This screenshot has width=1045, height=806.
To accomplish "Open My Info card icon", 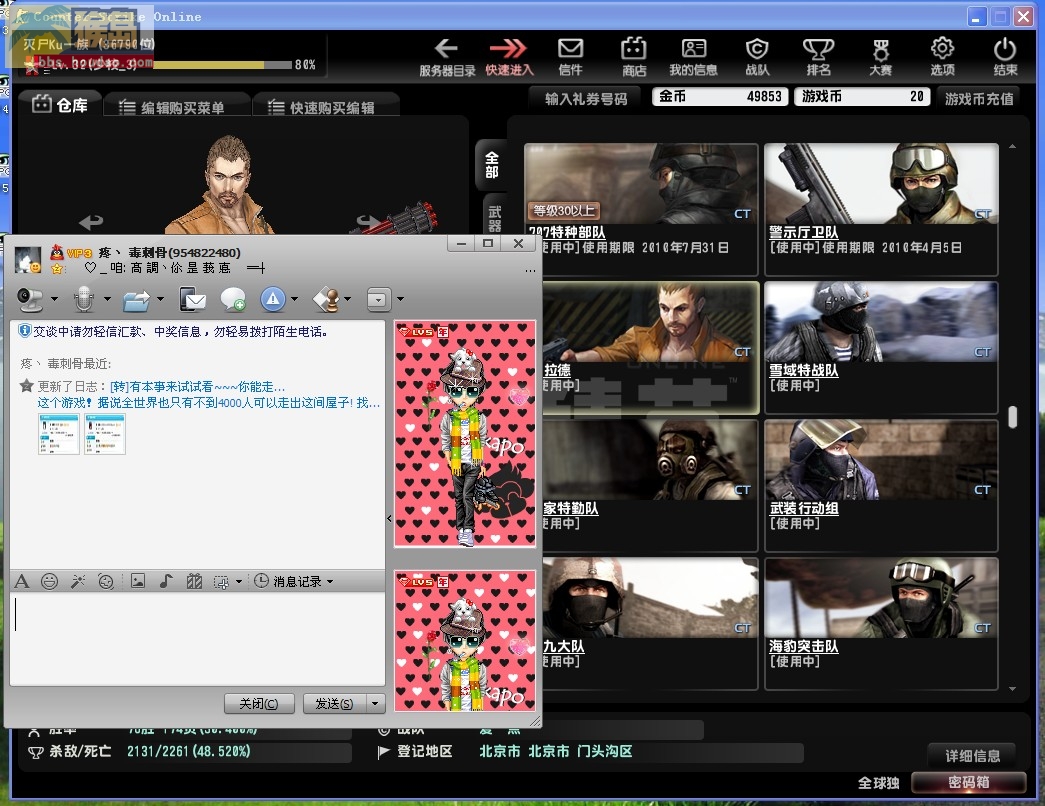I will (x=694, y=49).
